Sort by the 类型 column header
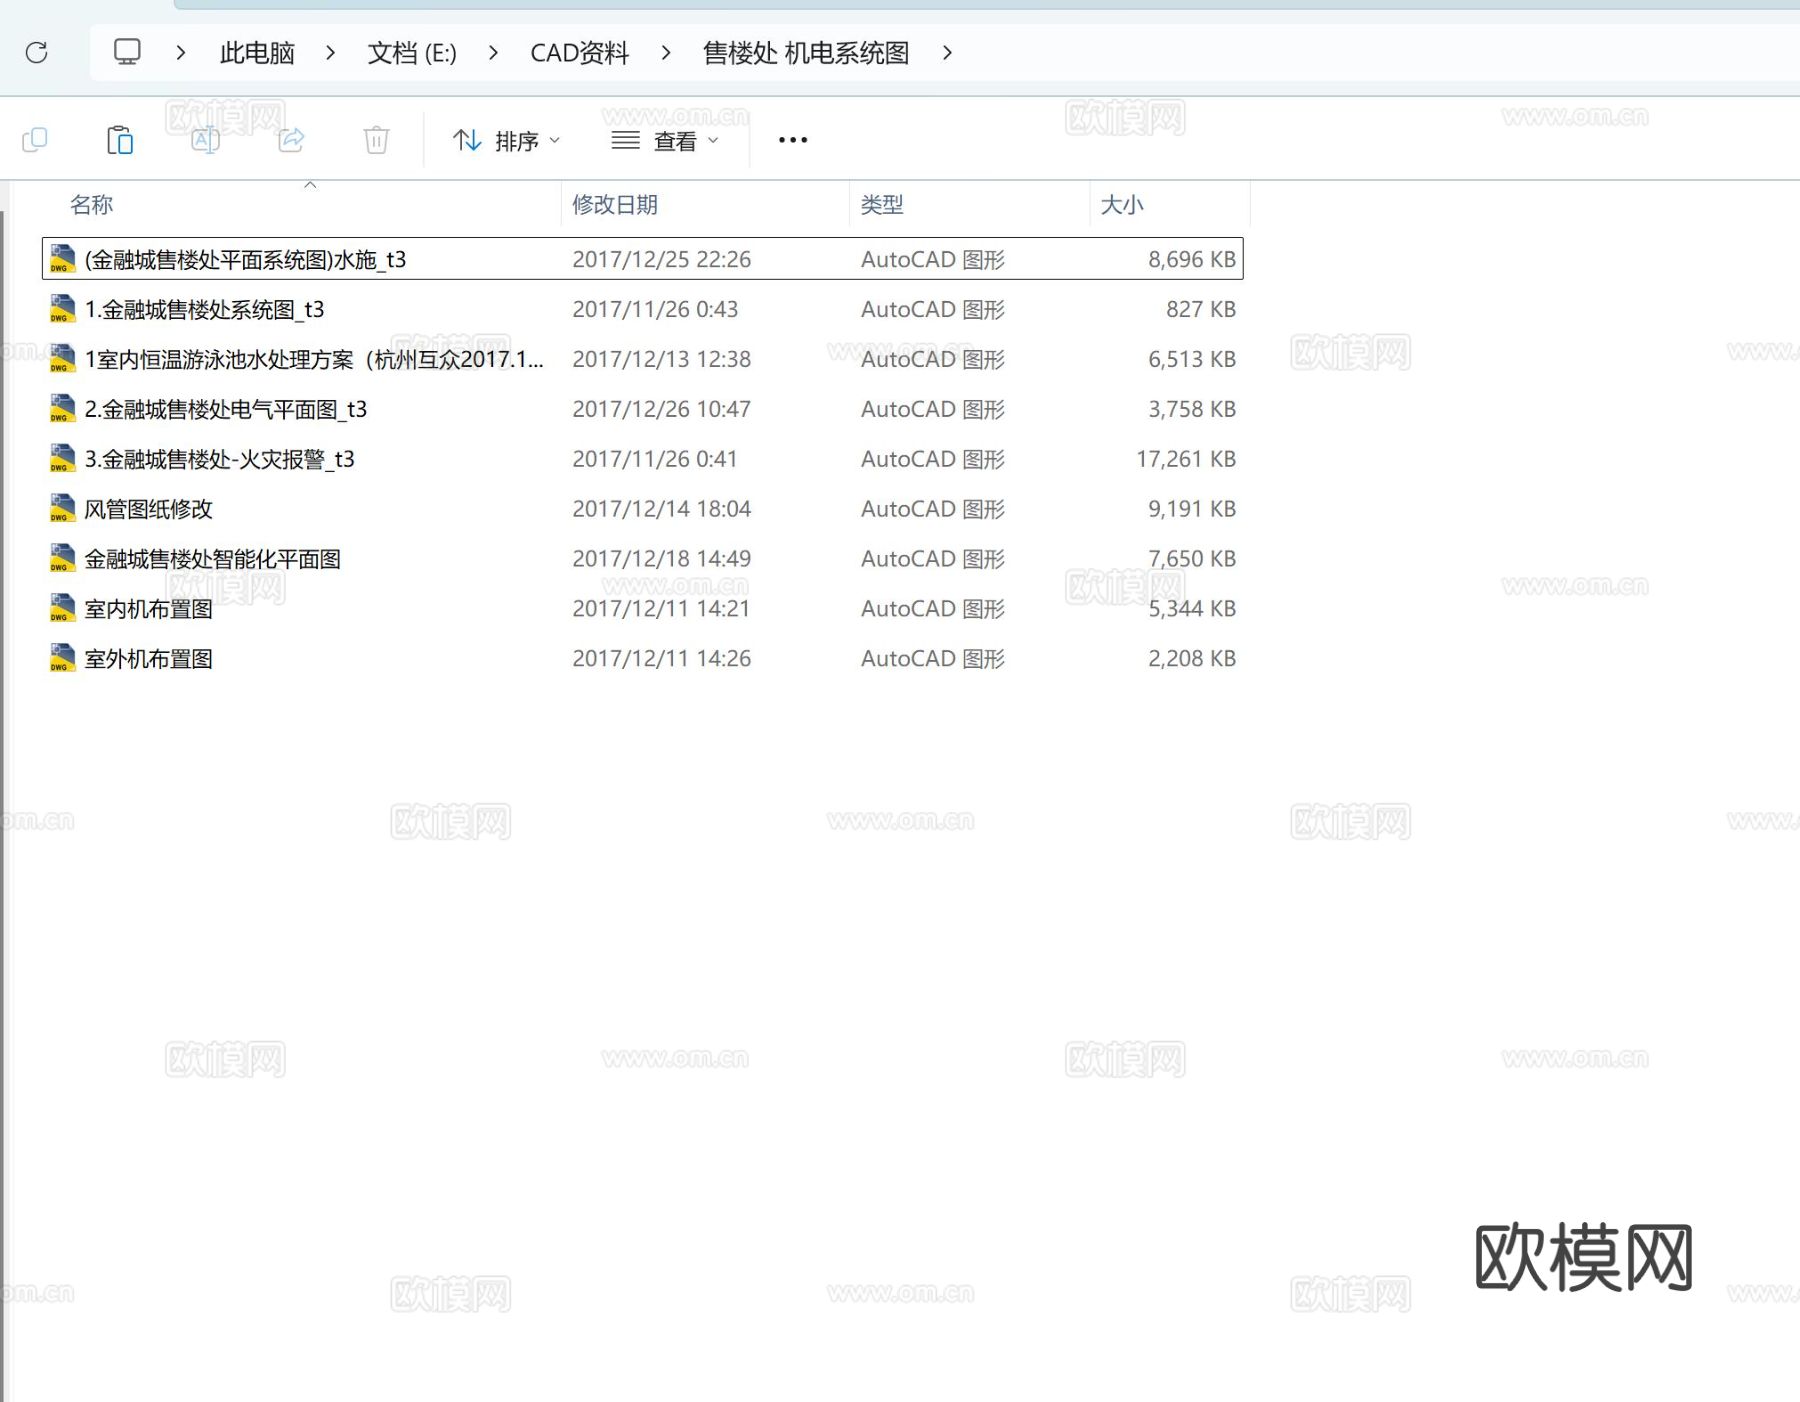The width and height of the screenshot is (1800, 1402). [882, 205]
